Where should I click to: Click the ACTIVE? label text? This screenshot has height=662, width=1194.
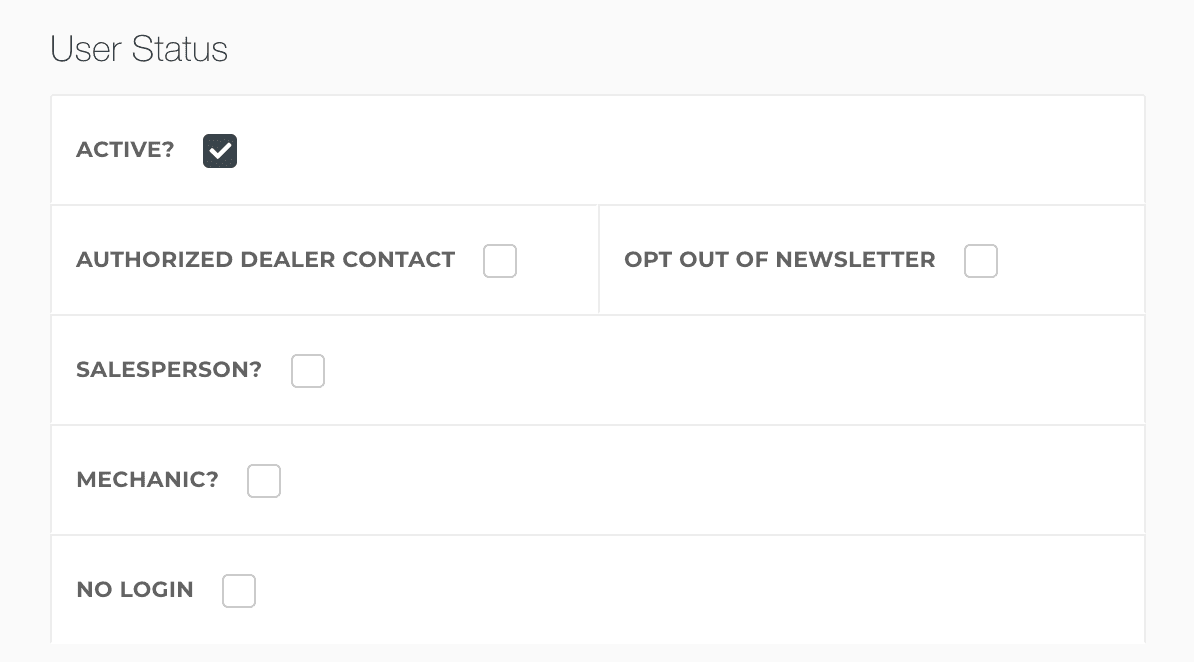pos(125,150)
